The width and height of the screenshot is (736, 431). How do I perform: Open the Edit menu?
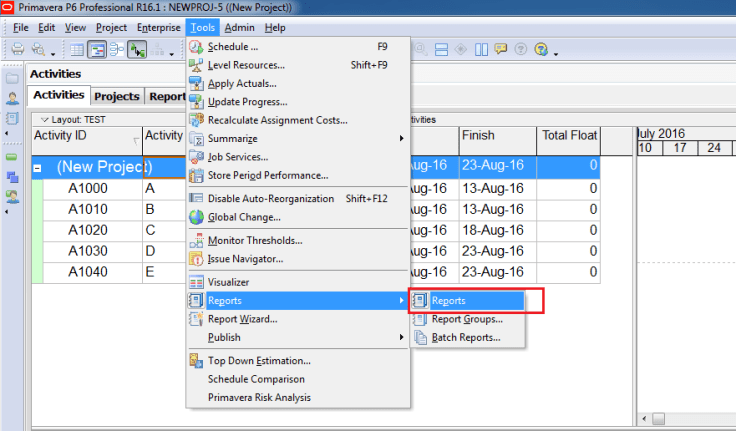click(46, 28)
